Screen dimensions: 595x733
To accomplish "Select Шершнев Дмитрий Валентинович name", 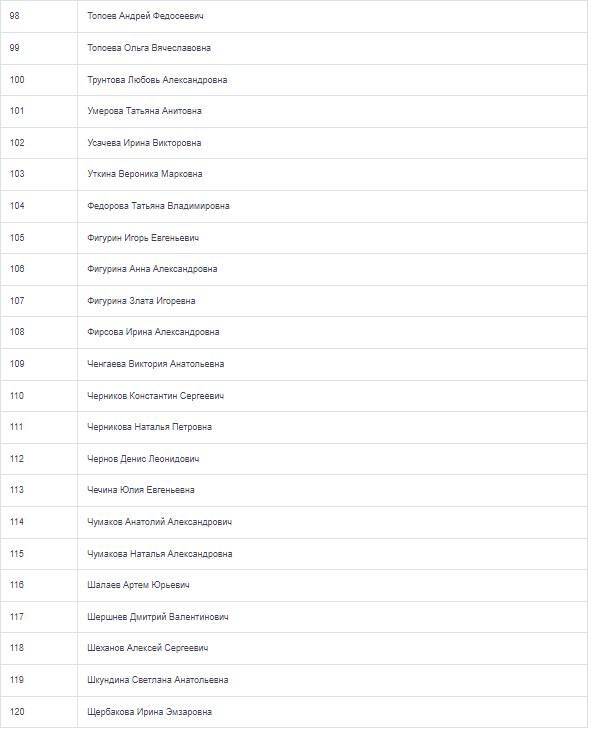I will coord(158,617).
